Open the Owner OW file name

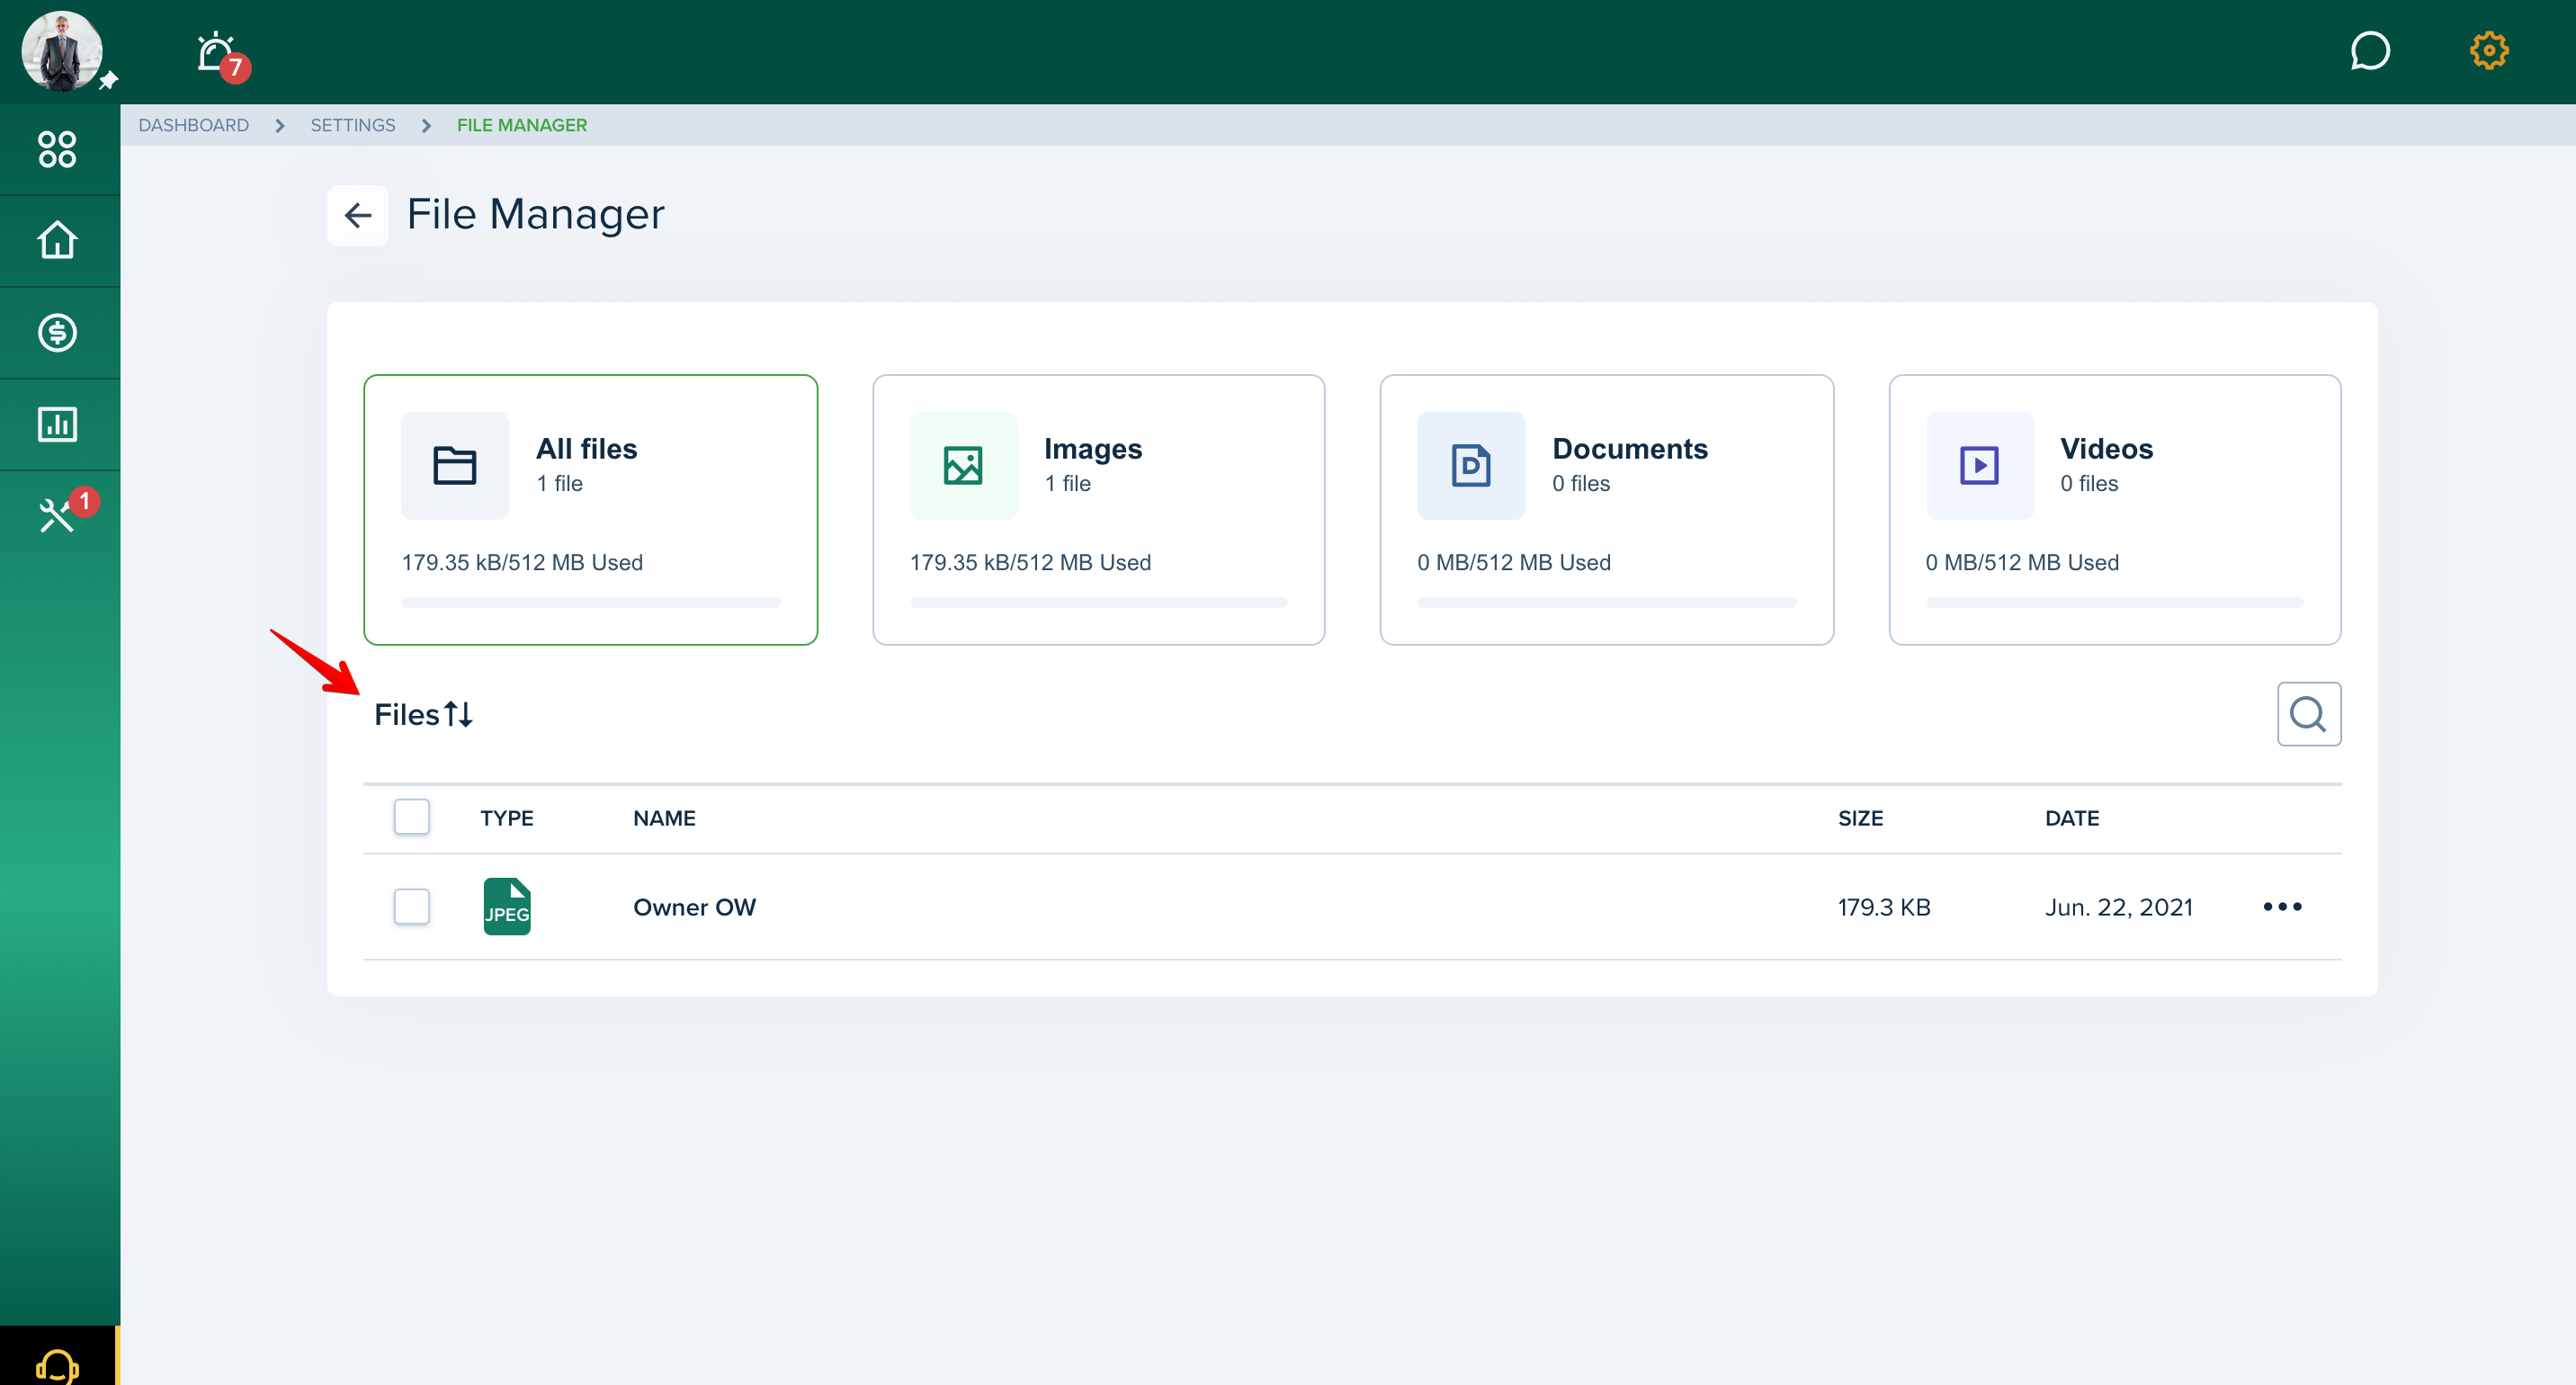pyautogui.click(x=695, y=907)
